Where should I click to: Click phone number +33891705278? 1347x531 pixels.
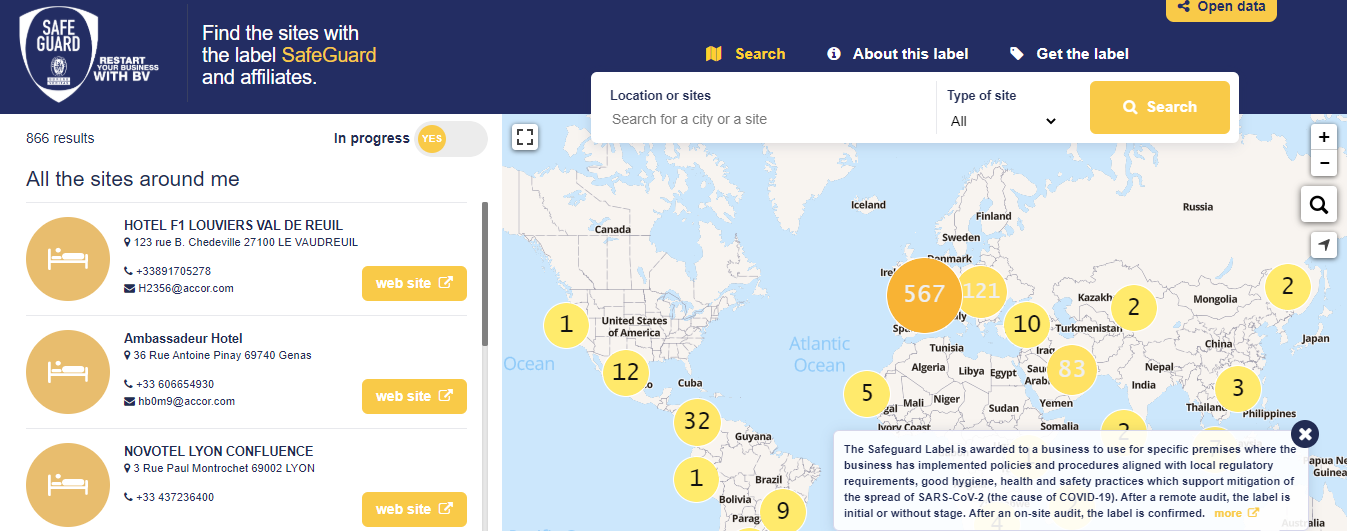tap(174, 271)
